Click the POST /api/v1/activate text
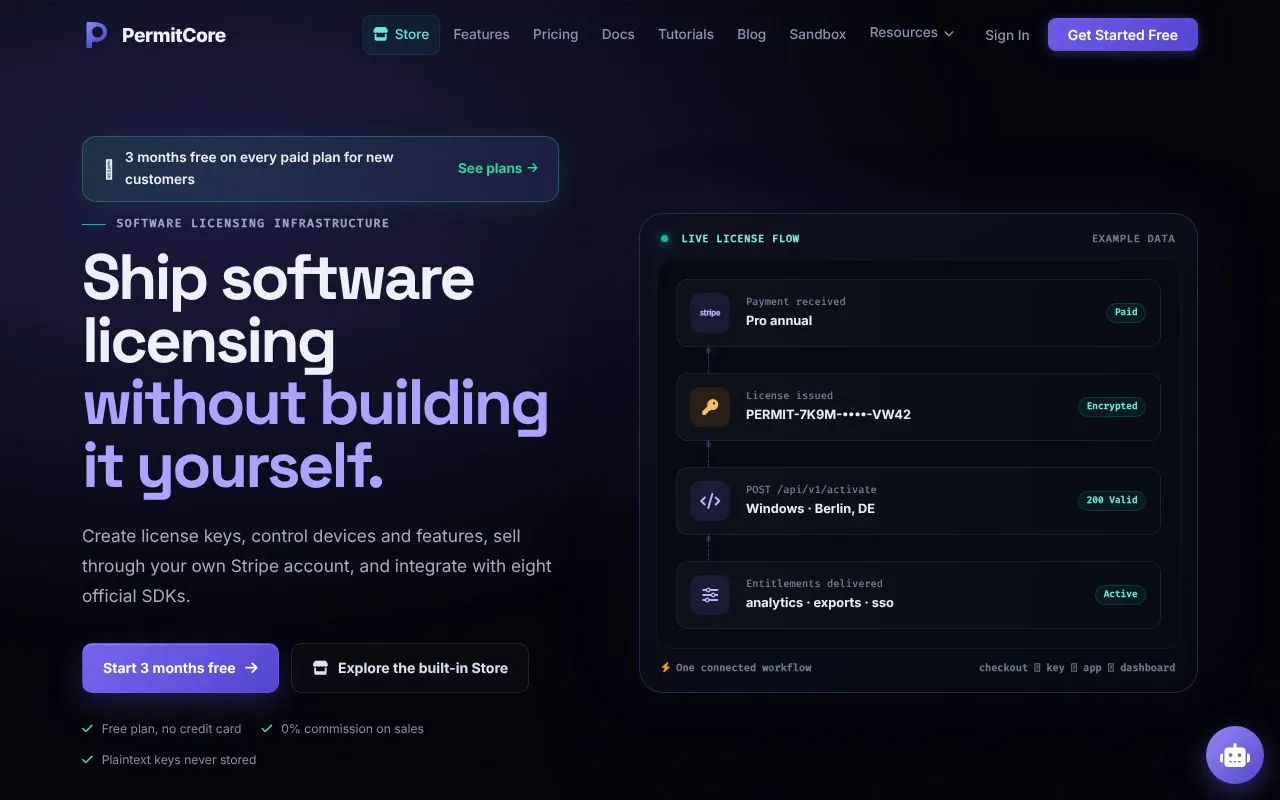The image size is (1280, 800). 811,489
